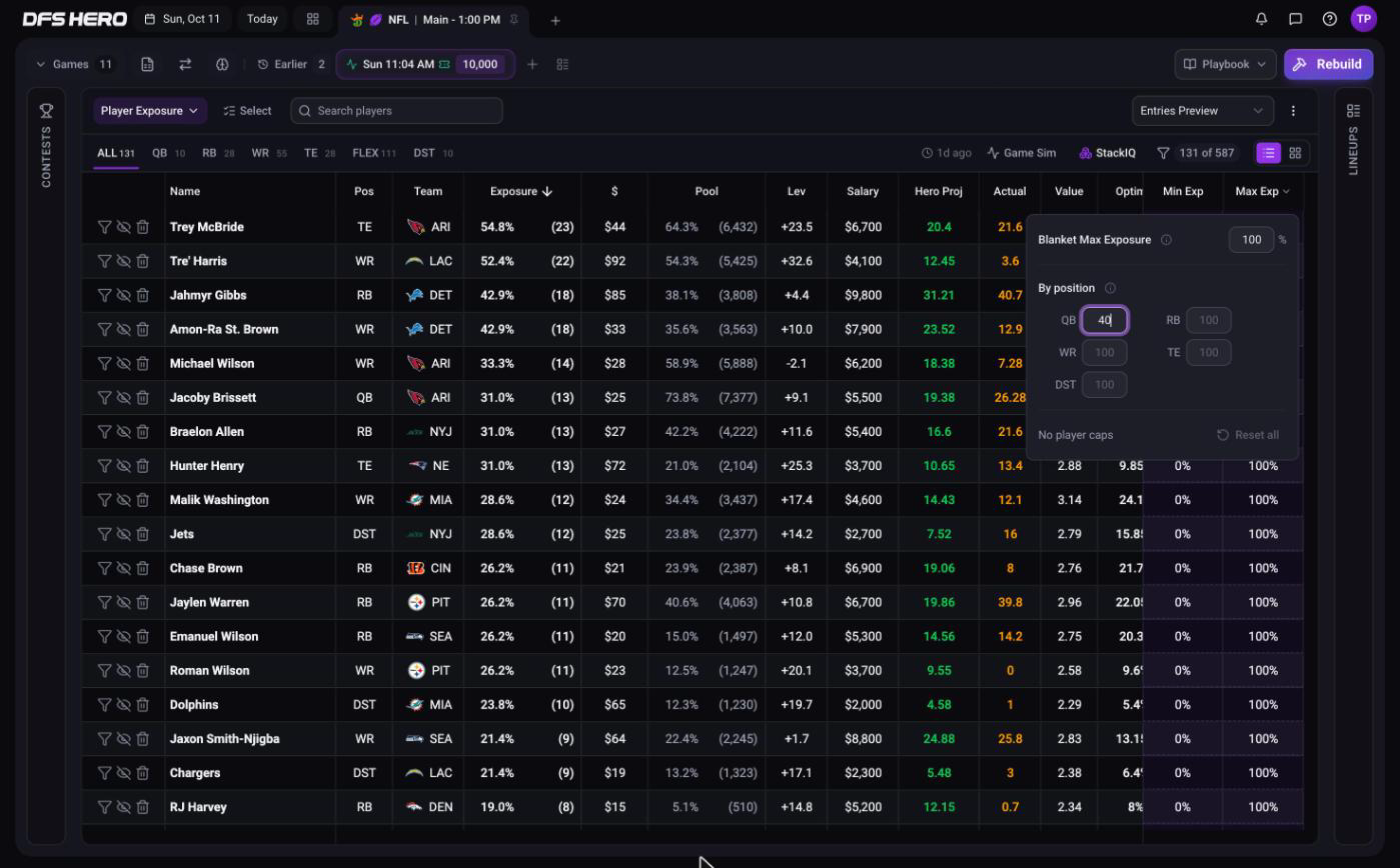Screen dimensions: 1400x868
Task: Open the Contests trophy side panel
Action: click(x=46, y=111)
